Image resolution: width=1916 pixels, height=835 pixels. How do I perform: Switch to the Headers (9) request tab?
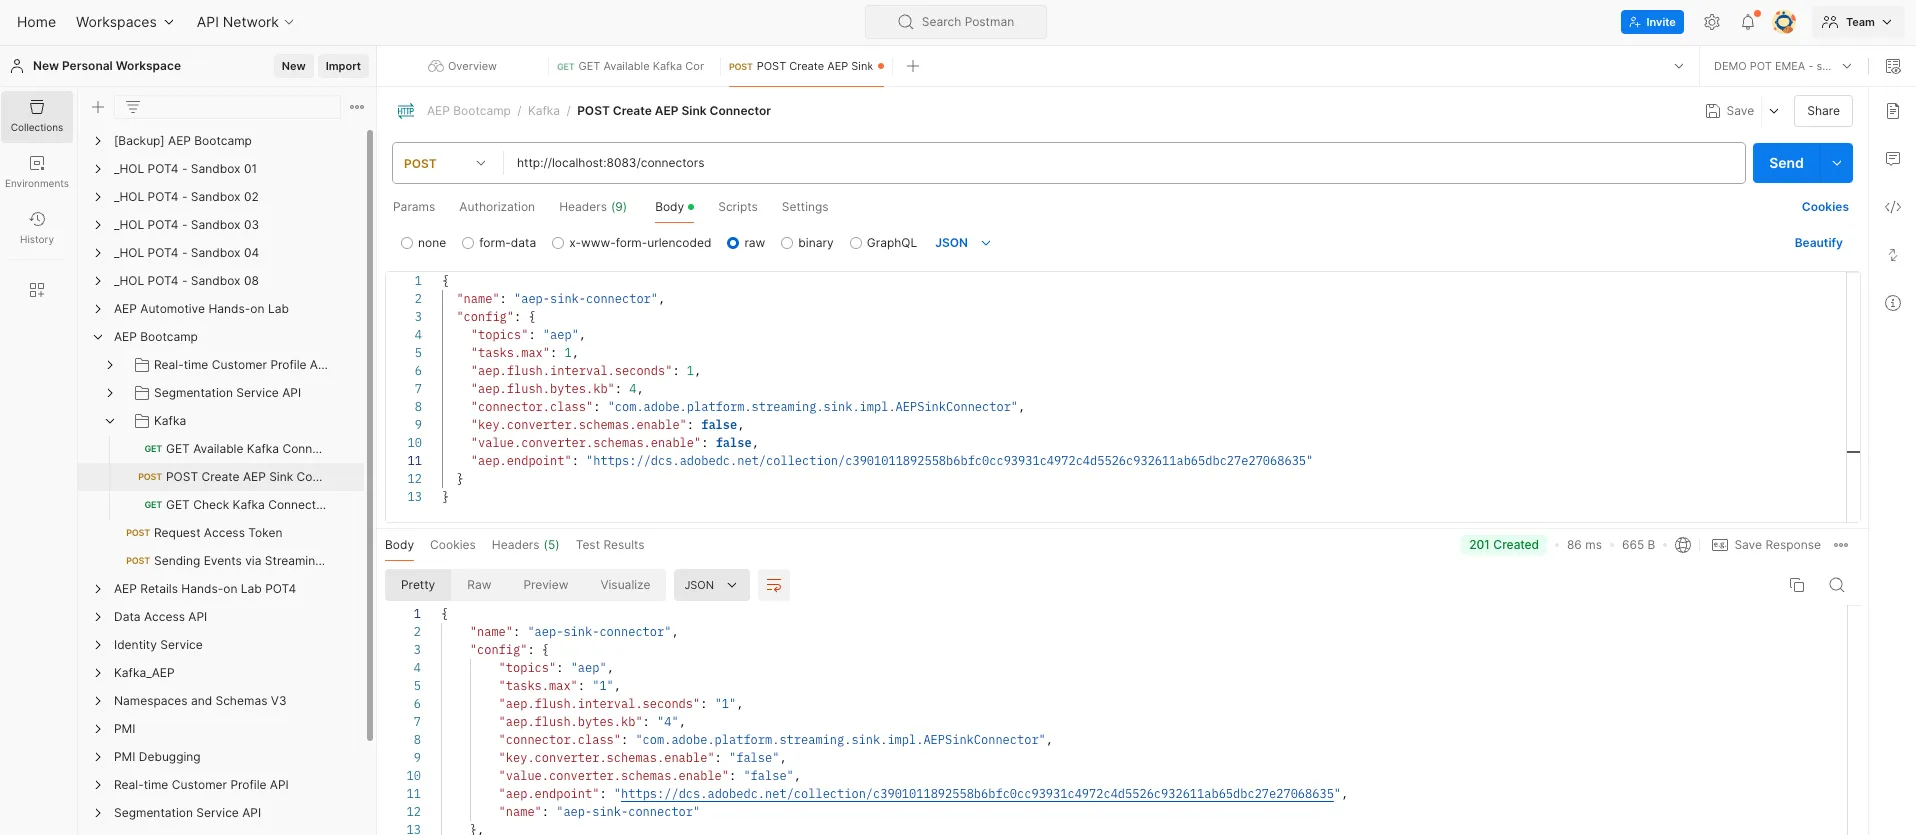(593, 207)
